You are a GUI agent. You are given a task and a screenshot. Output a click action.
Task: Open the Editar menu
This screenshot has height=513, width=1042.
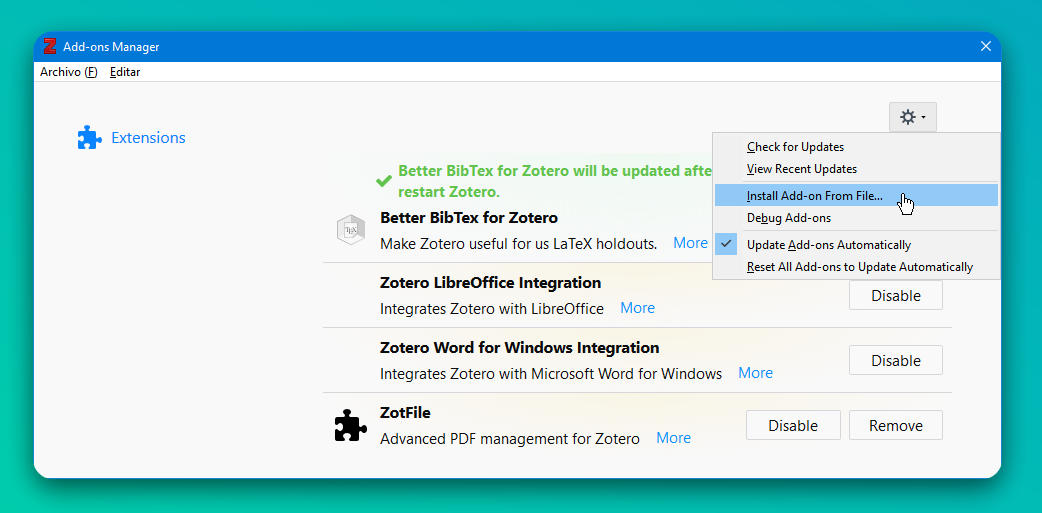pos(125,72)
